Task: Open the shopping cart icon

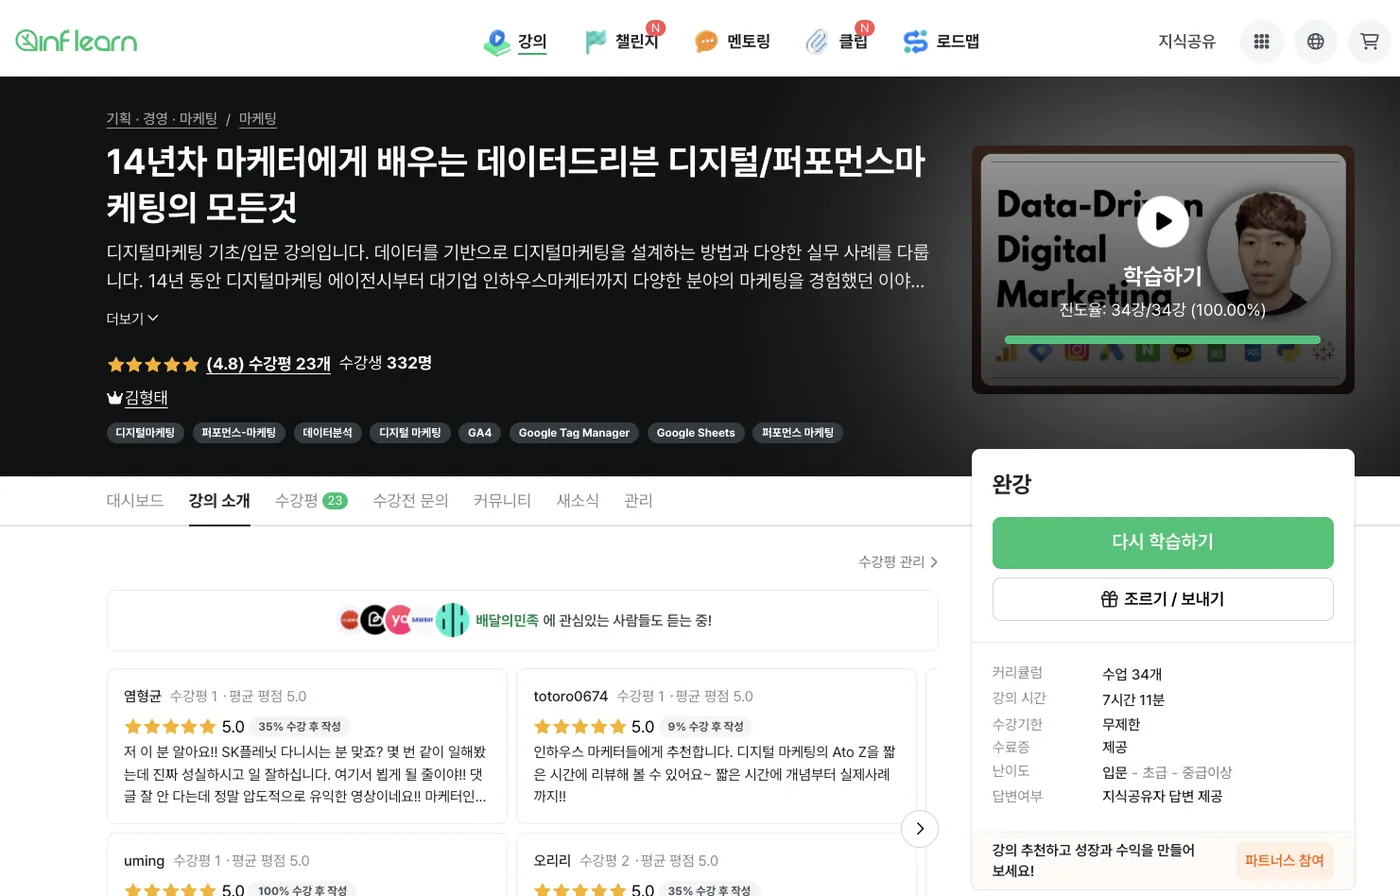Action: [1370, 41]
